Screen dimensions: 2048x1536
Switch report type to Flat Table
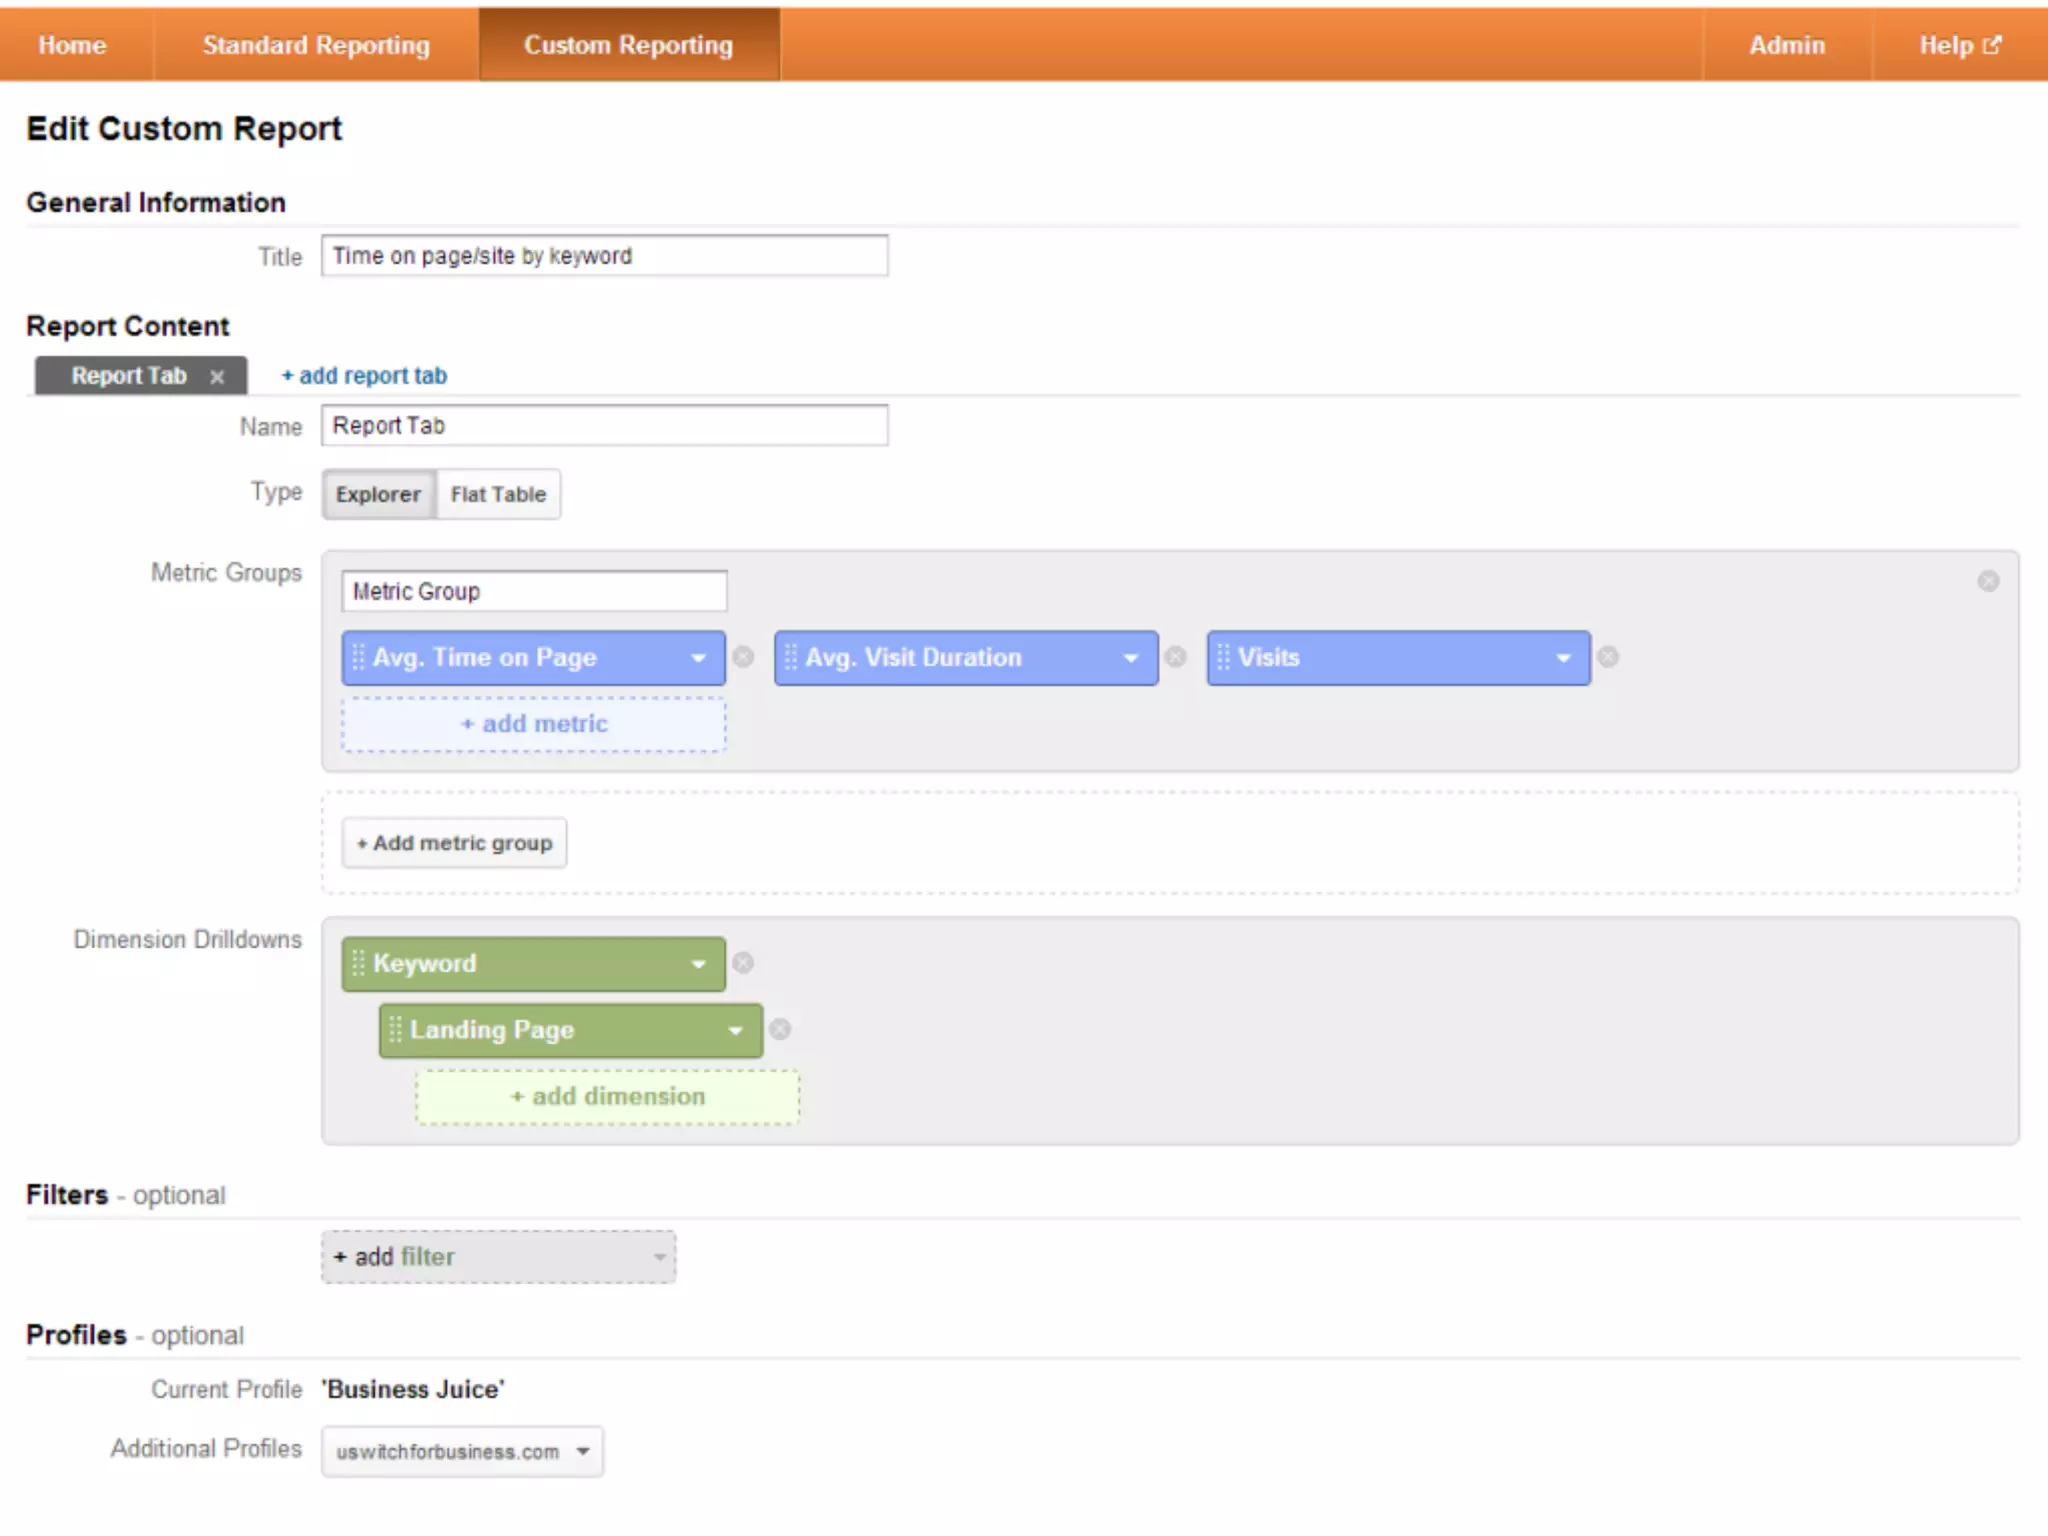498,494
